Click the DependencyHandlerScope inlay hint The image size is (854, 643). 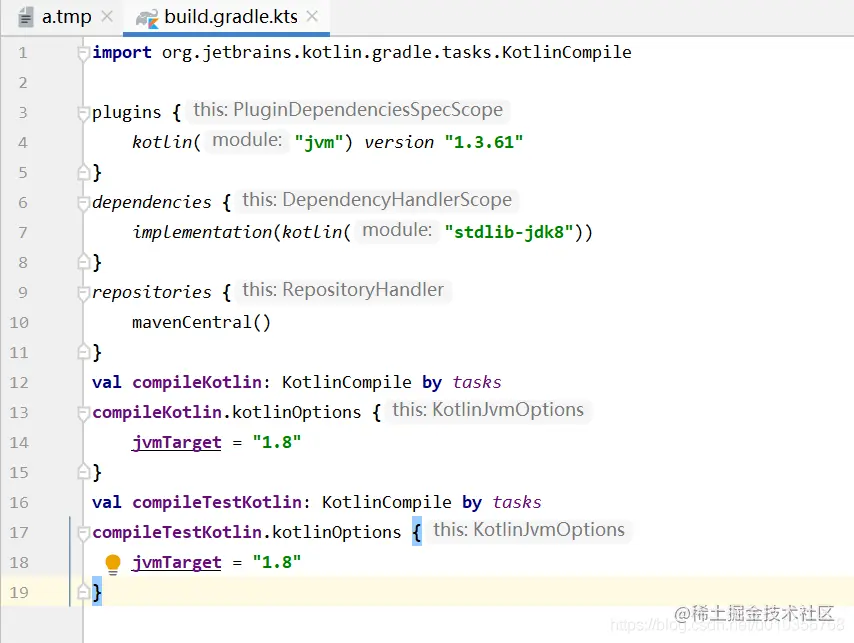point(377,200)
